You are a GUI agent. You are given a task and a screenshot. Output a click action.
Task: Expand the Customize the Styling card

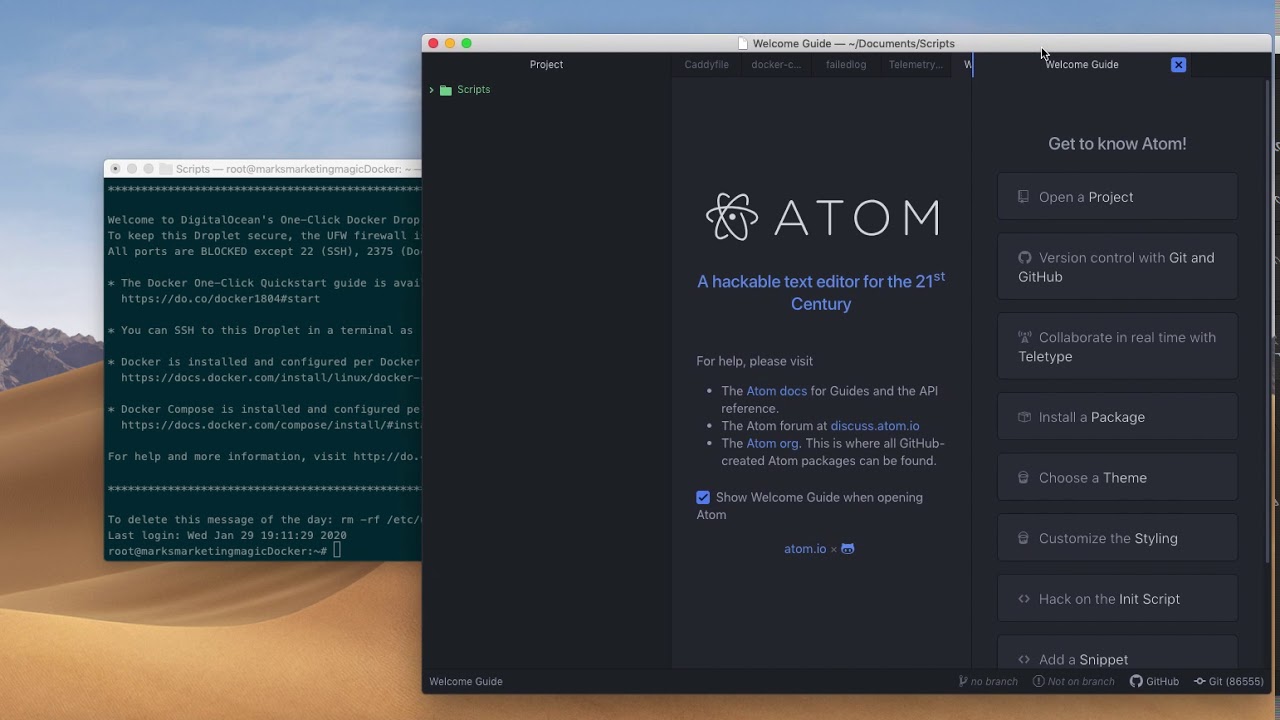click(x=1117, y=538)
